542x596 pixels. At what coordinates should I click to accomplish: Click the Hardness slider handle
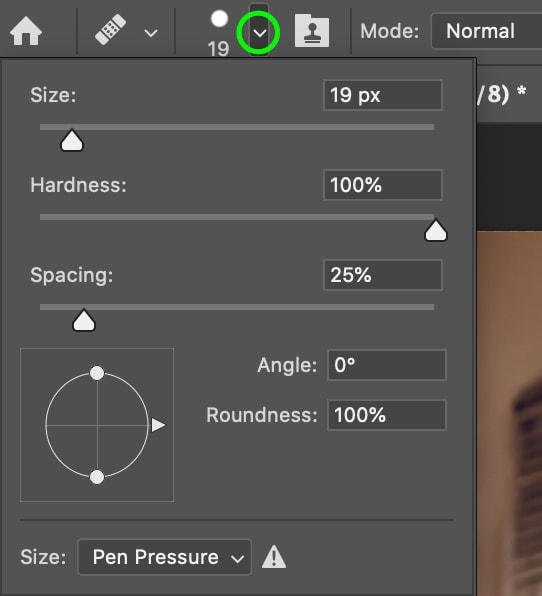coord(436,230)
